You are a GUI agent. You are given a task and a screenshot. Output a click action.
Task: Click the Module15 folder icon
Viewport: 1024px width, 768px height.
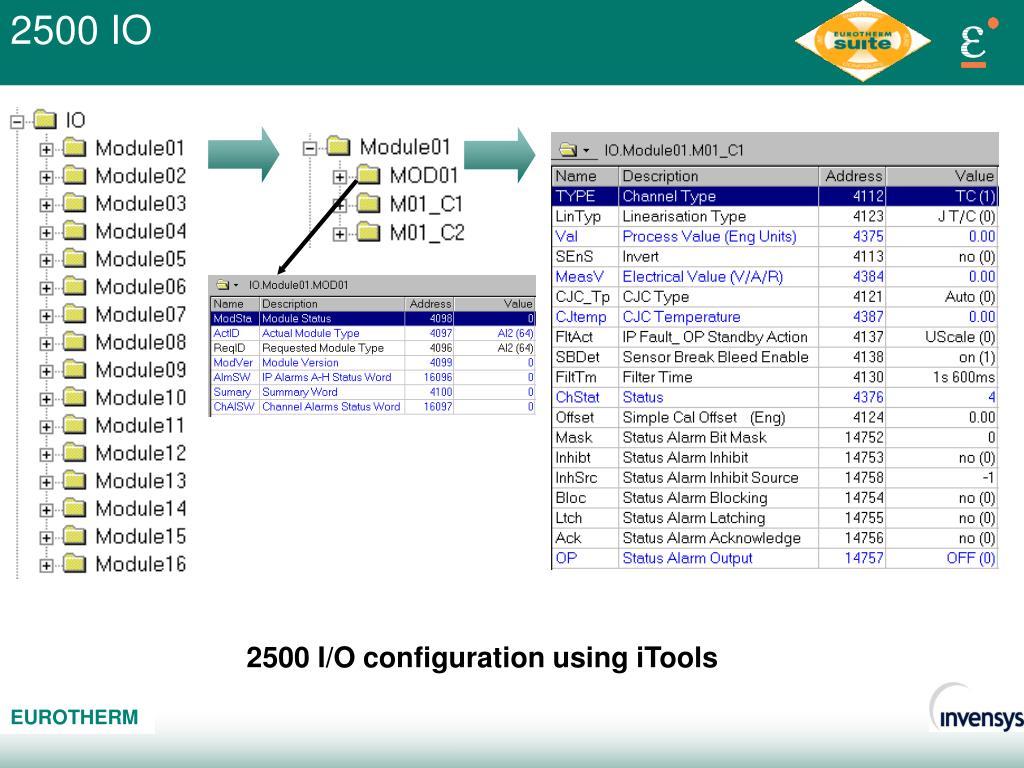[x=74, y=536]
